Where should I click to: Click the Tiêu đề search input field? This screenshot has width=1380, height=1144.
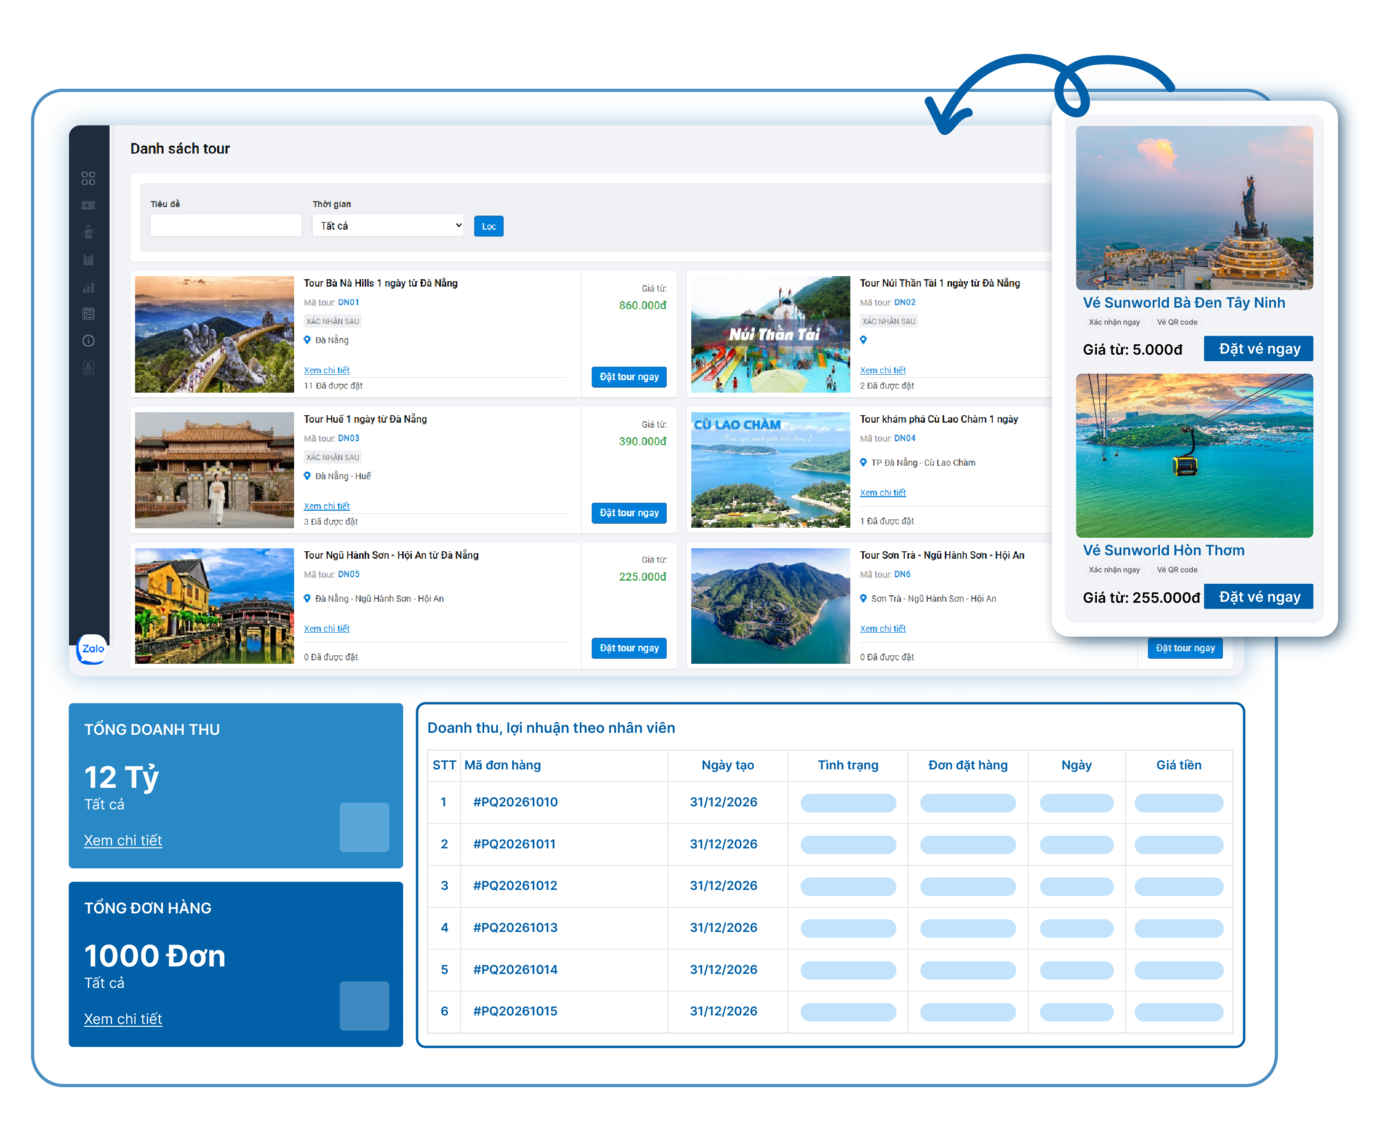tap(225, 226)
